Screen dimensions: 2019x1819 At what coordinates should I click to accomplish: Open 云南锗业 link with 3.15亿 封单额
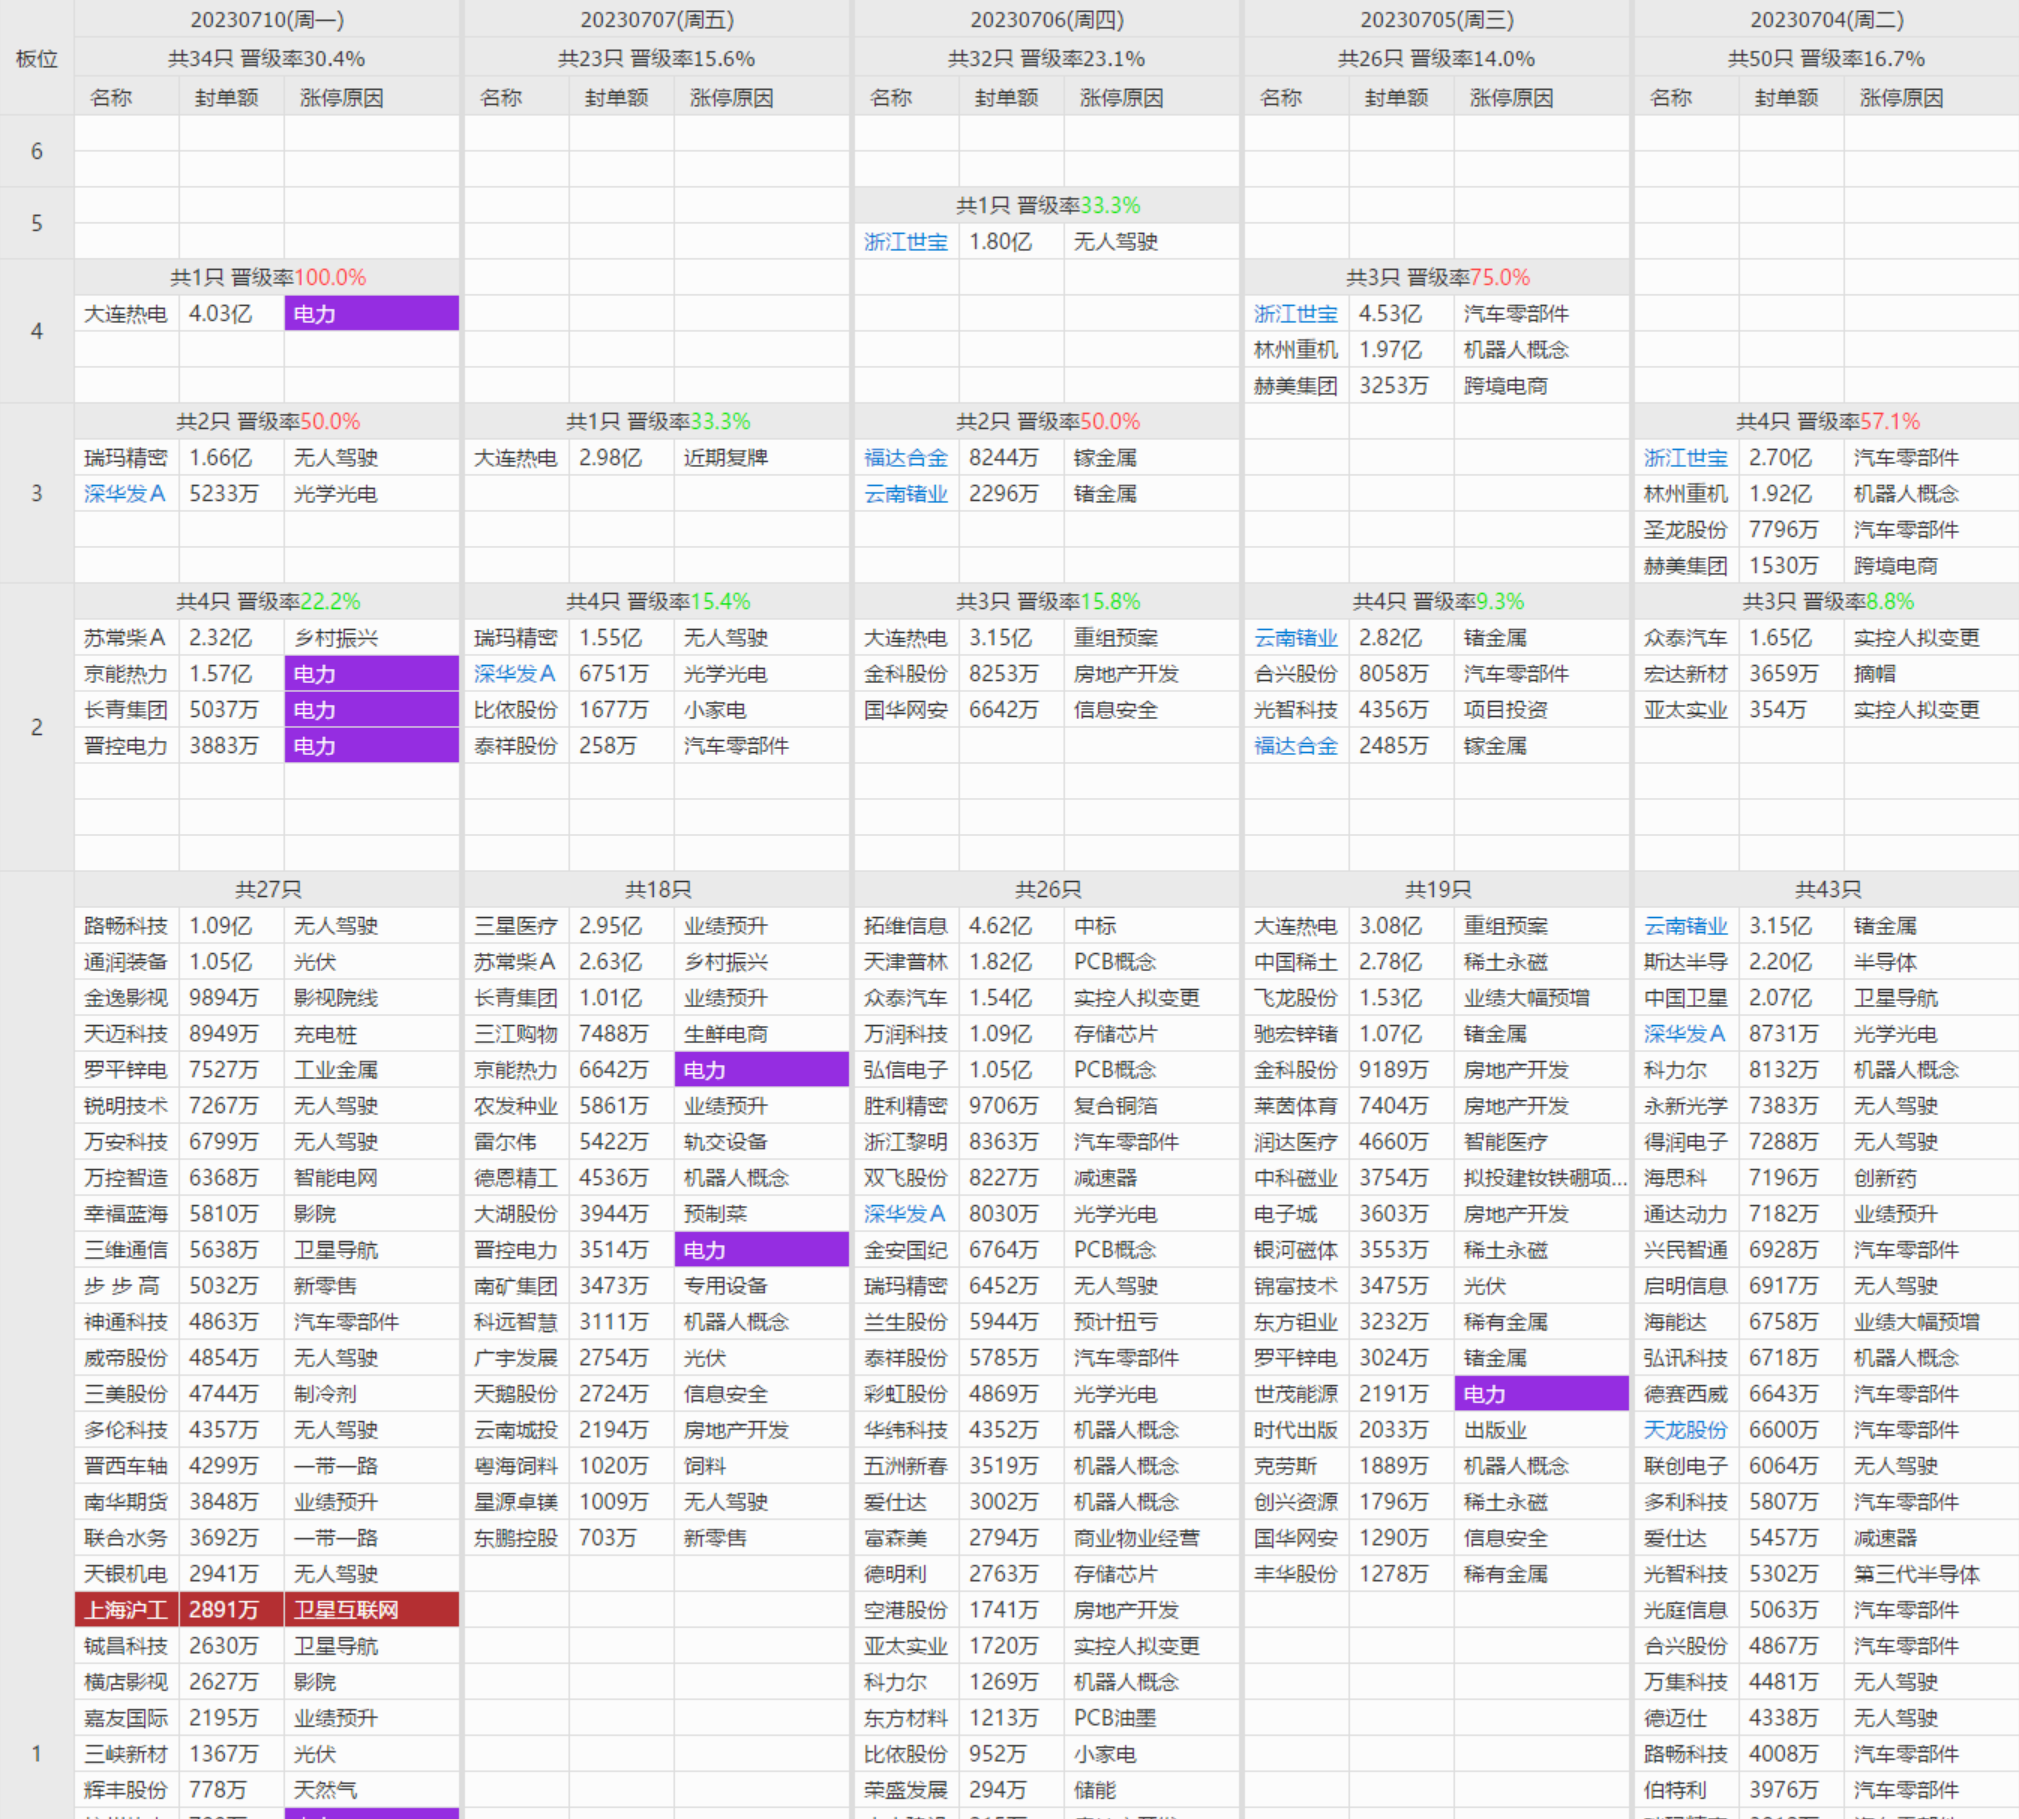coord(1686,926)
